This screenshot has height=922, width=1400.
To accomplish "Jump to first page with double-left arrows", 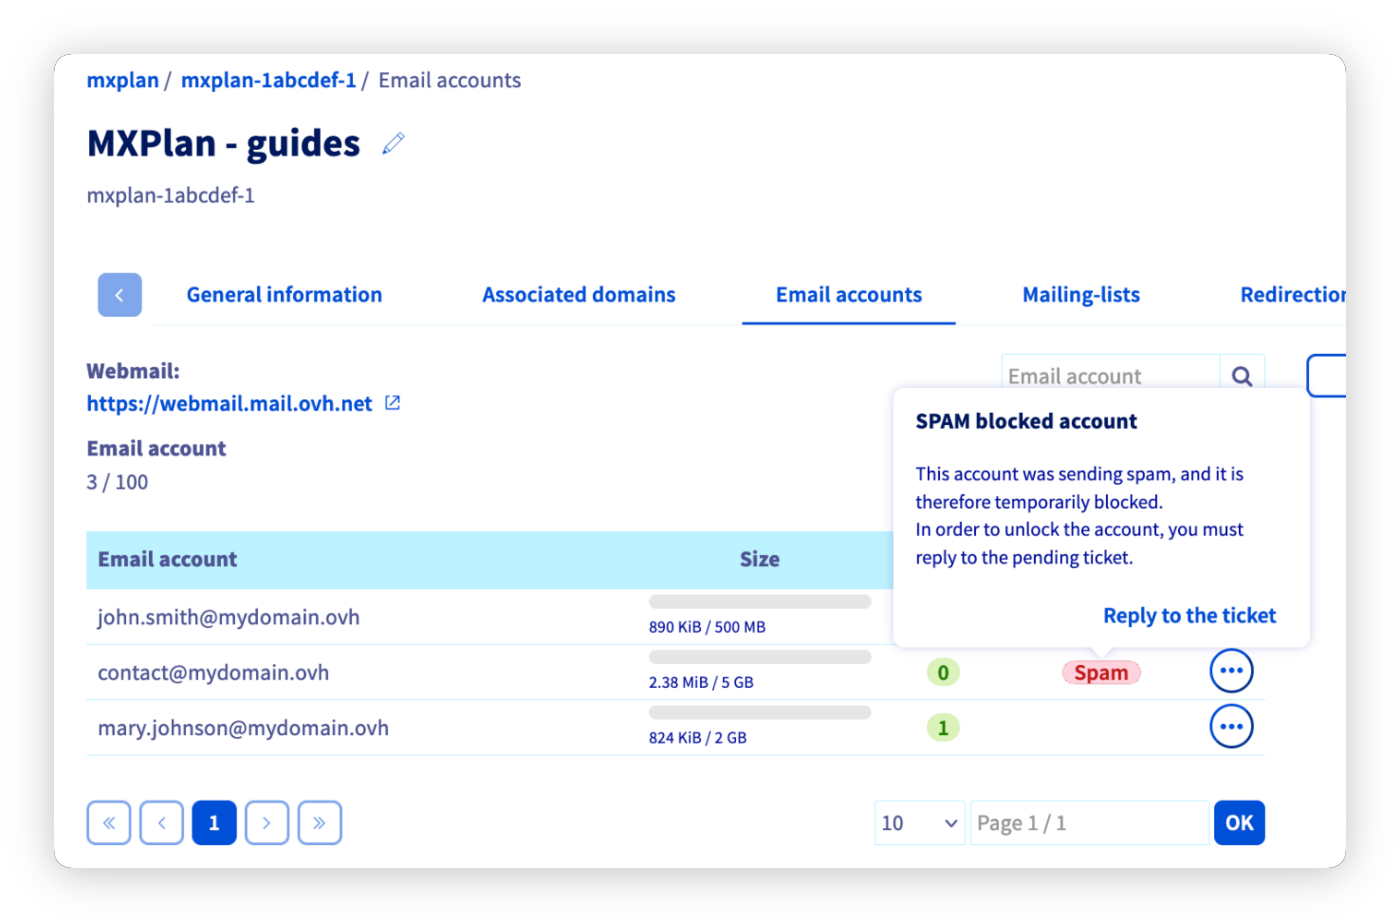I will pos(108,822).
